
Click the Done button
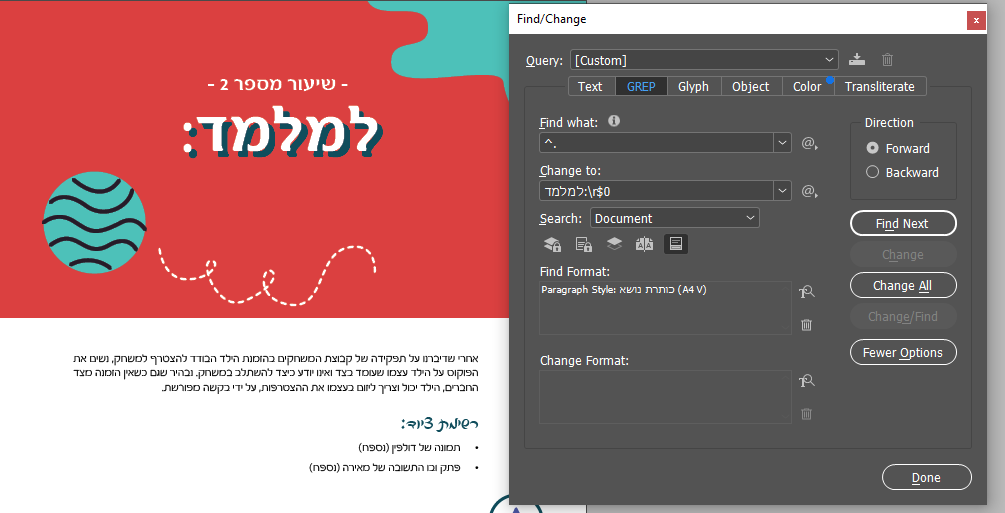pyautogui.click(x=926, y=477)
